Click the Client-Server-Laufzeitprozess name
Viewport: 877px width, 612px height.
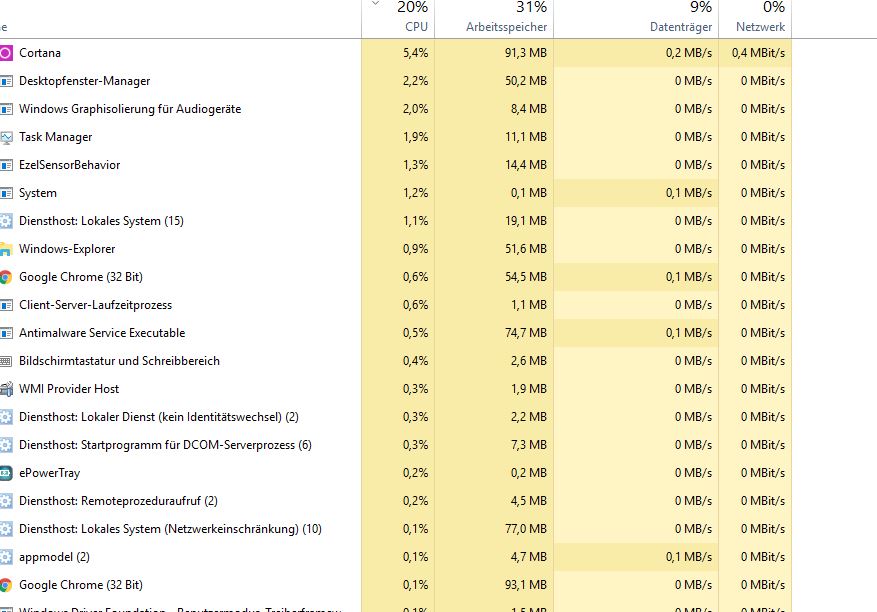click(96, 305)
